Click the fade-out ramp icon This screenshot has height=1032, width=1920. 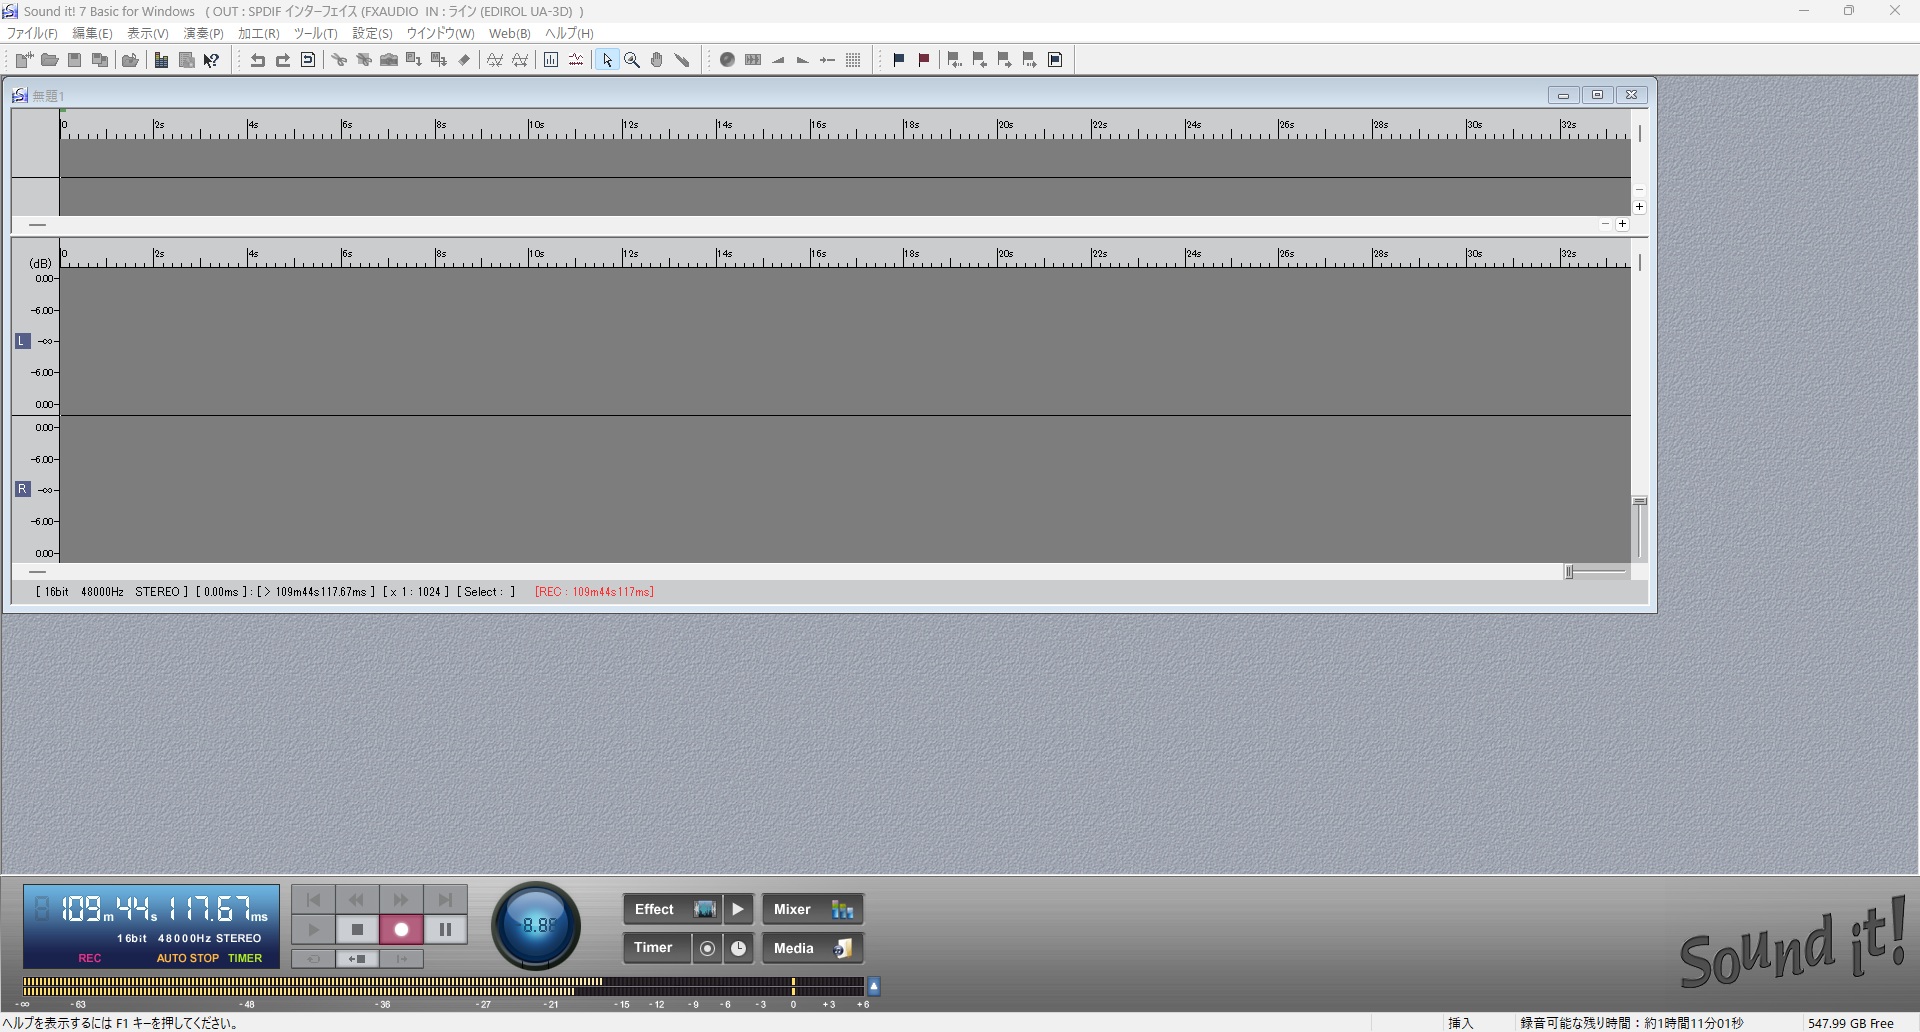[x=803, y=60]
